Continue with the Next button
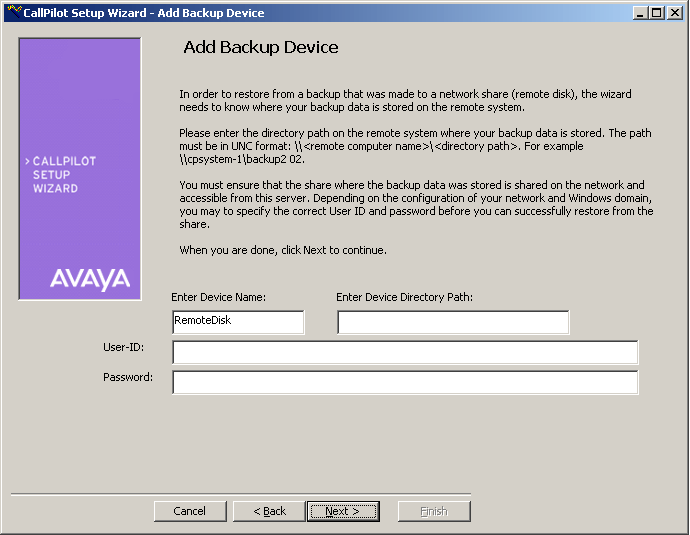Viewport: 690px width, 535px height. click(x=343, y=511)
